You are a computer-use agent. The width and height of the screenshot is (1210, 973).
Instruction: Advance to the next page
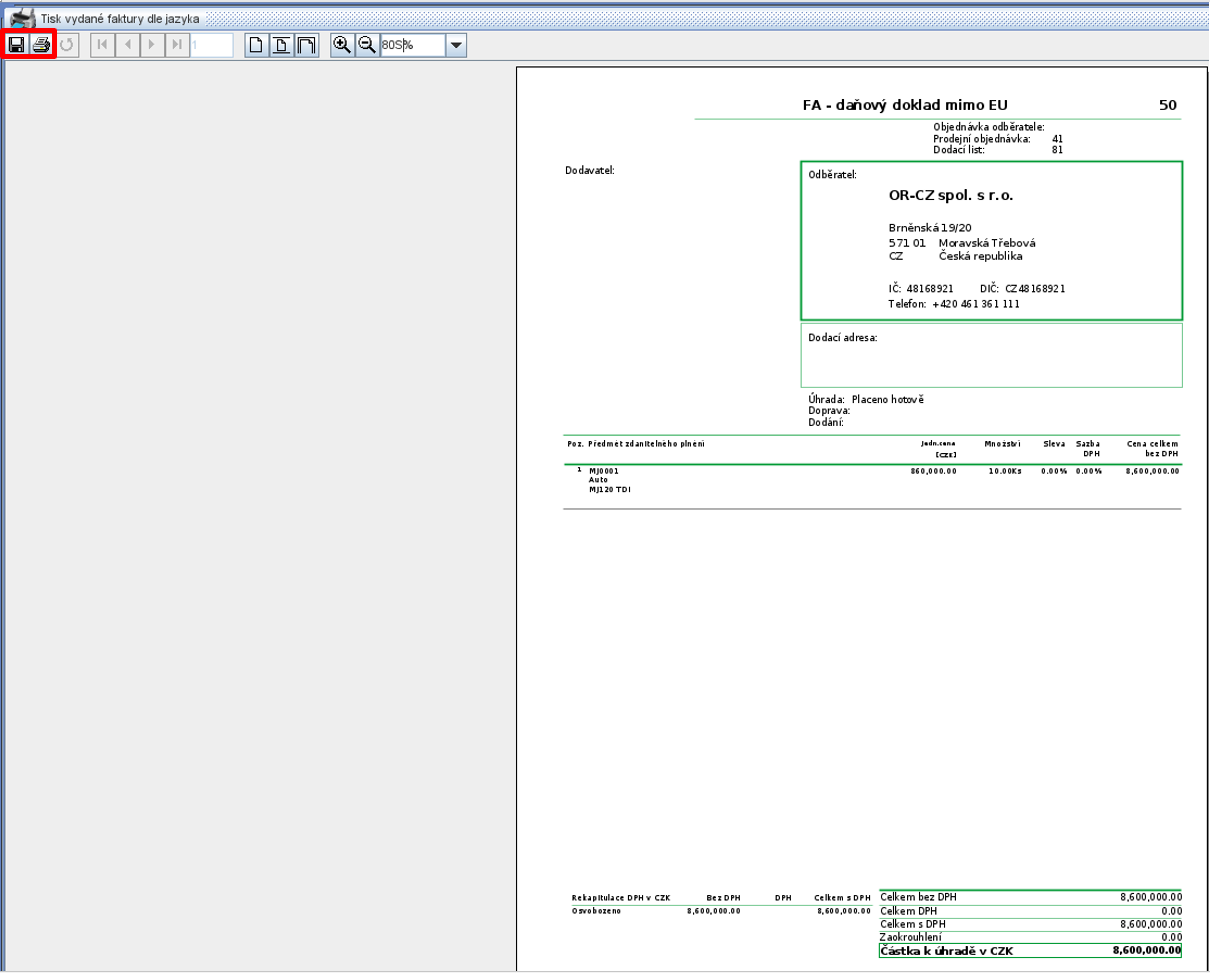tap(152, 45)
